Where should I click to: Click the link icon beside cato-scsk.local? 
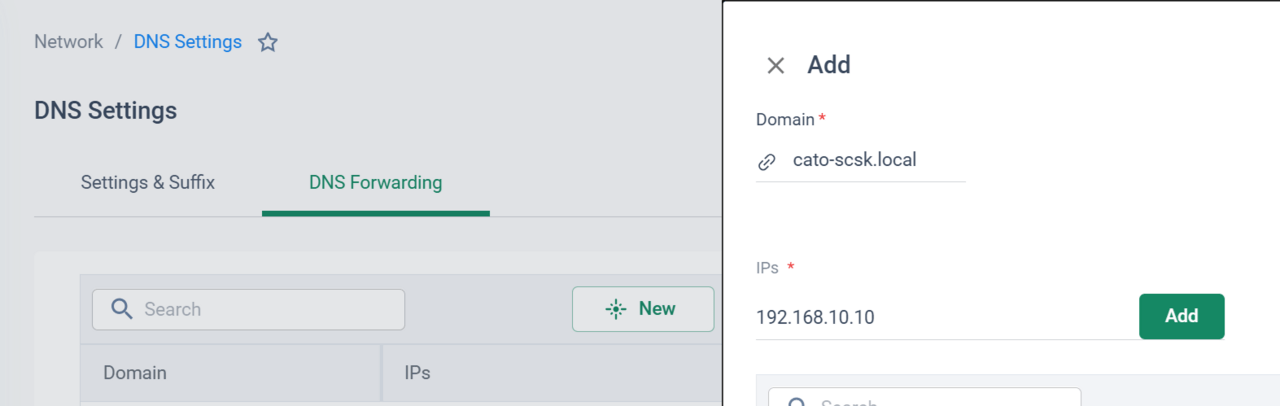tap(767, 160)
